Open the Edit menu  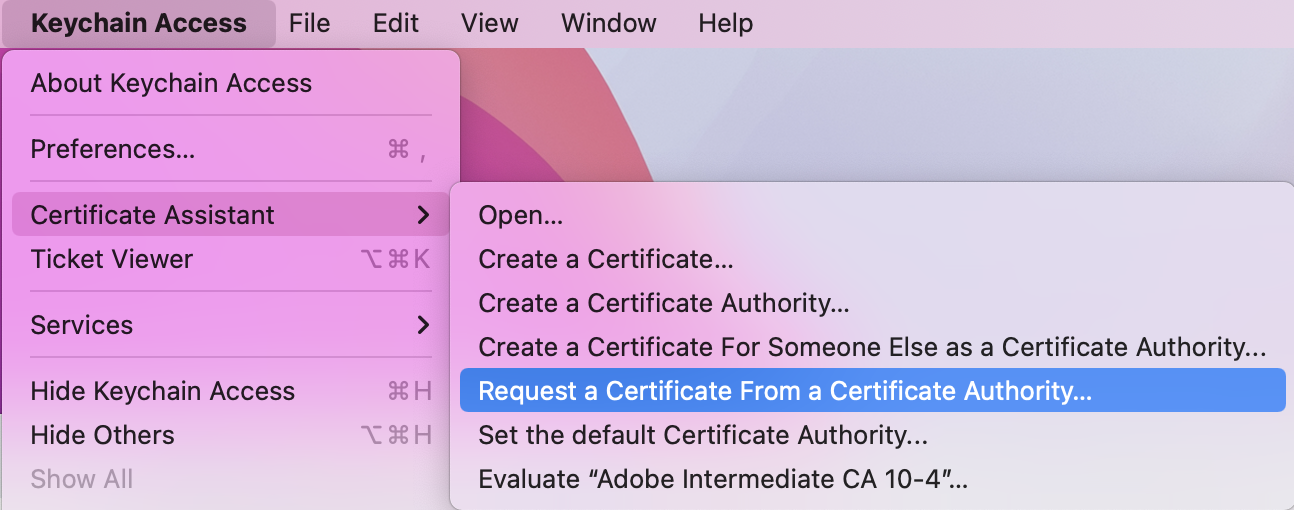[396, 23]
